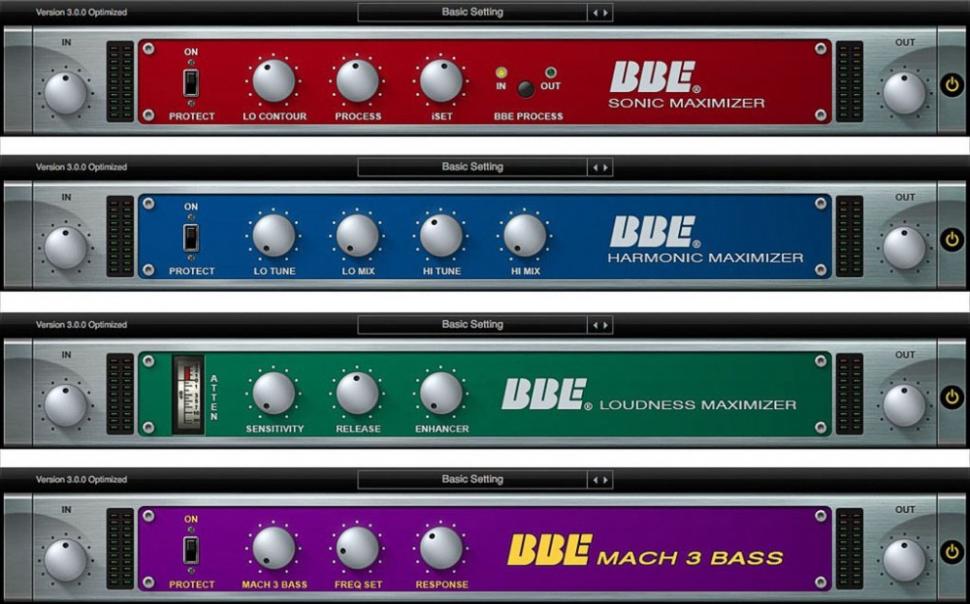The width and height of the screenshot is (970, 604).
Task: Click the Sonic Maximizer next preset arrow
Action: (606, 12)
